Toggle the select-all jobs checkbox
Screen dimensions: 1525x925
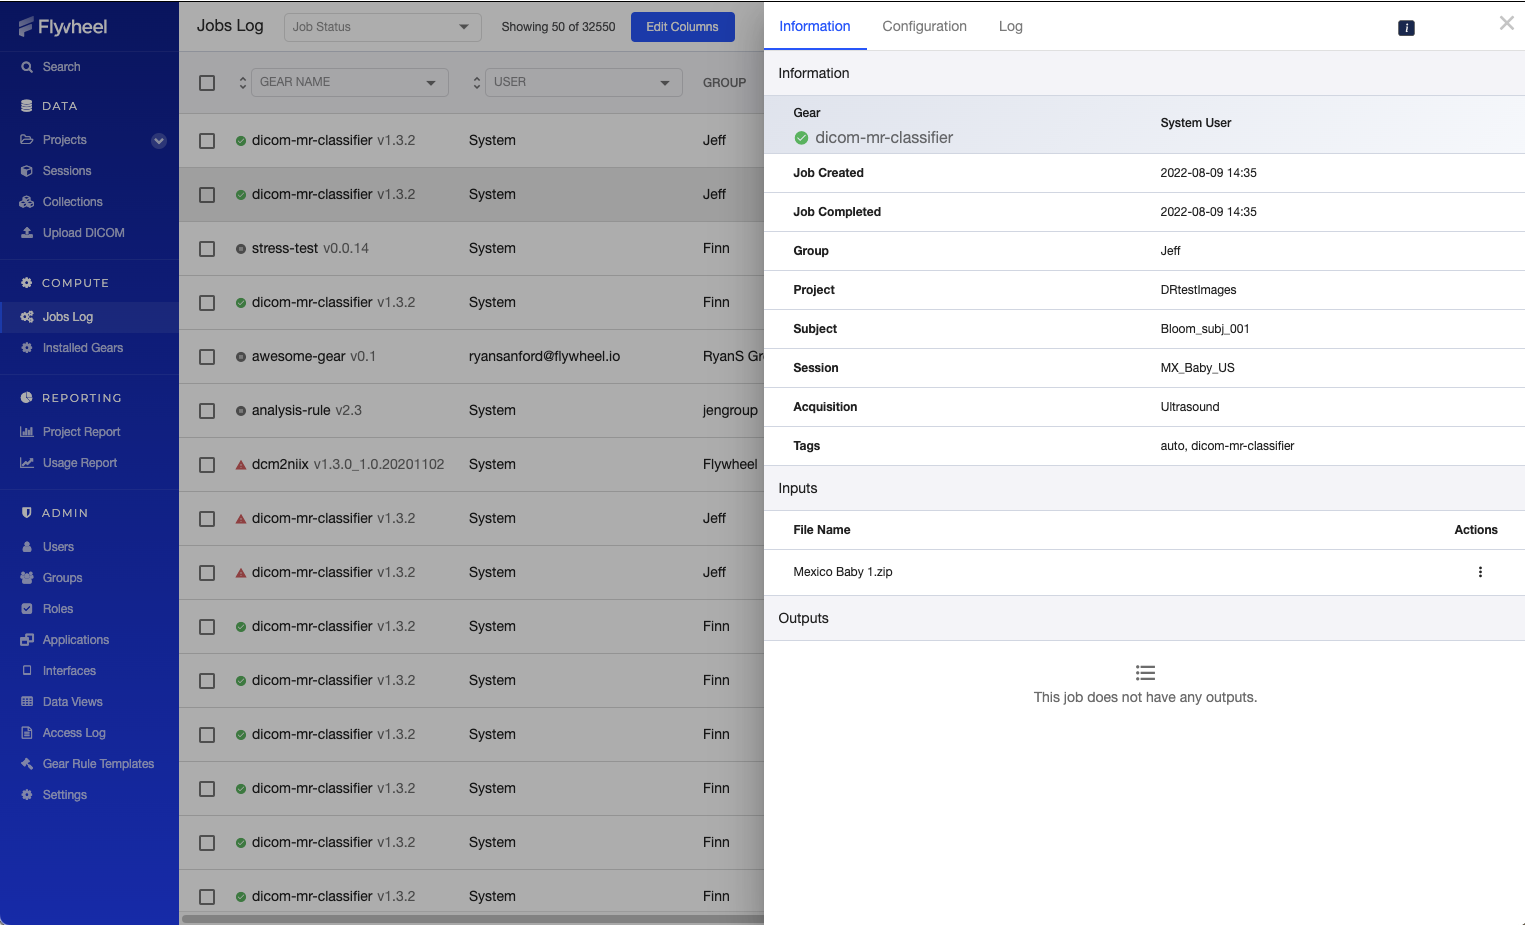[x=207, y=83]
